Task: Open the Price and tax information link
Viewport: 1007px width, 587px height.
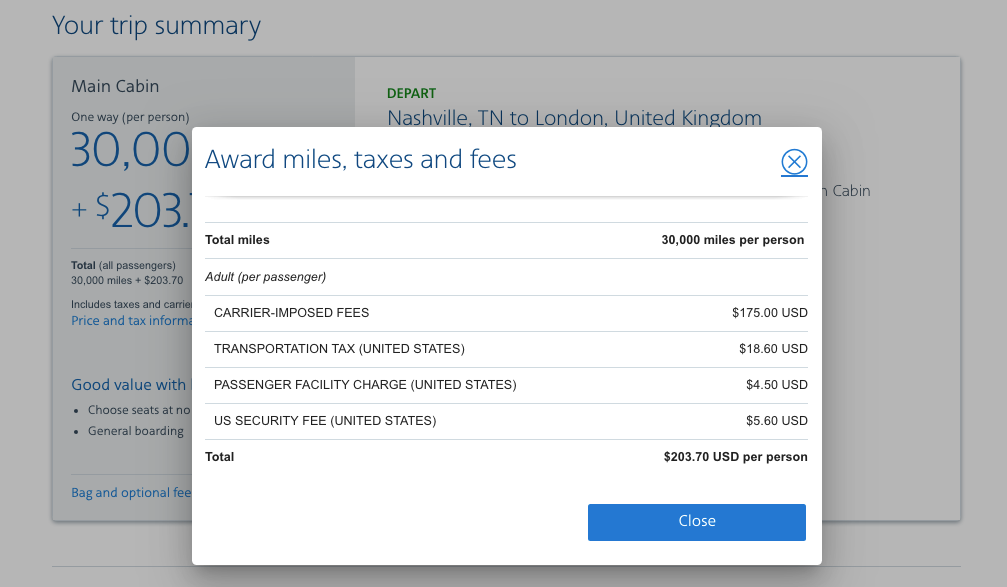Action: pos(130,321)
